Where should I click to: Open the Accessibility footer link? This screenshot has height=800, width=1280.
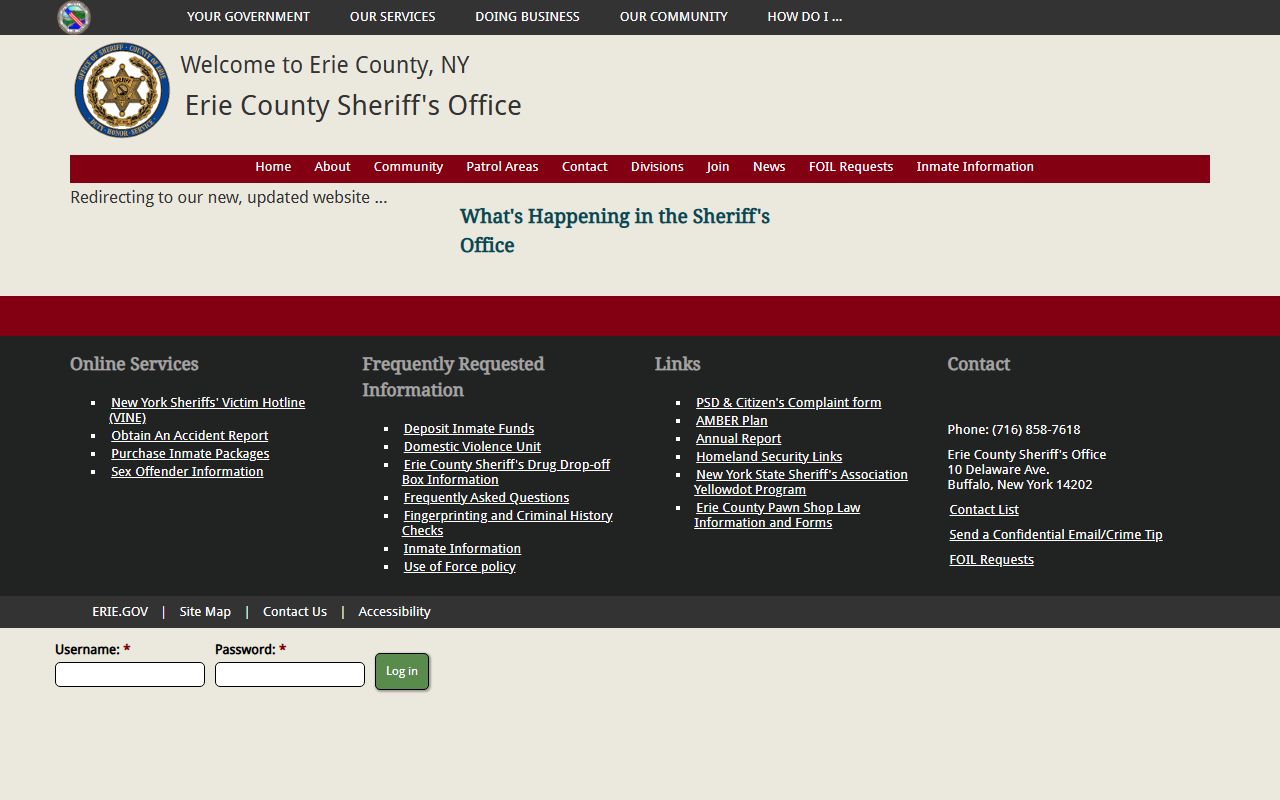click(x=394, y=612)
